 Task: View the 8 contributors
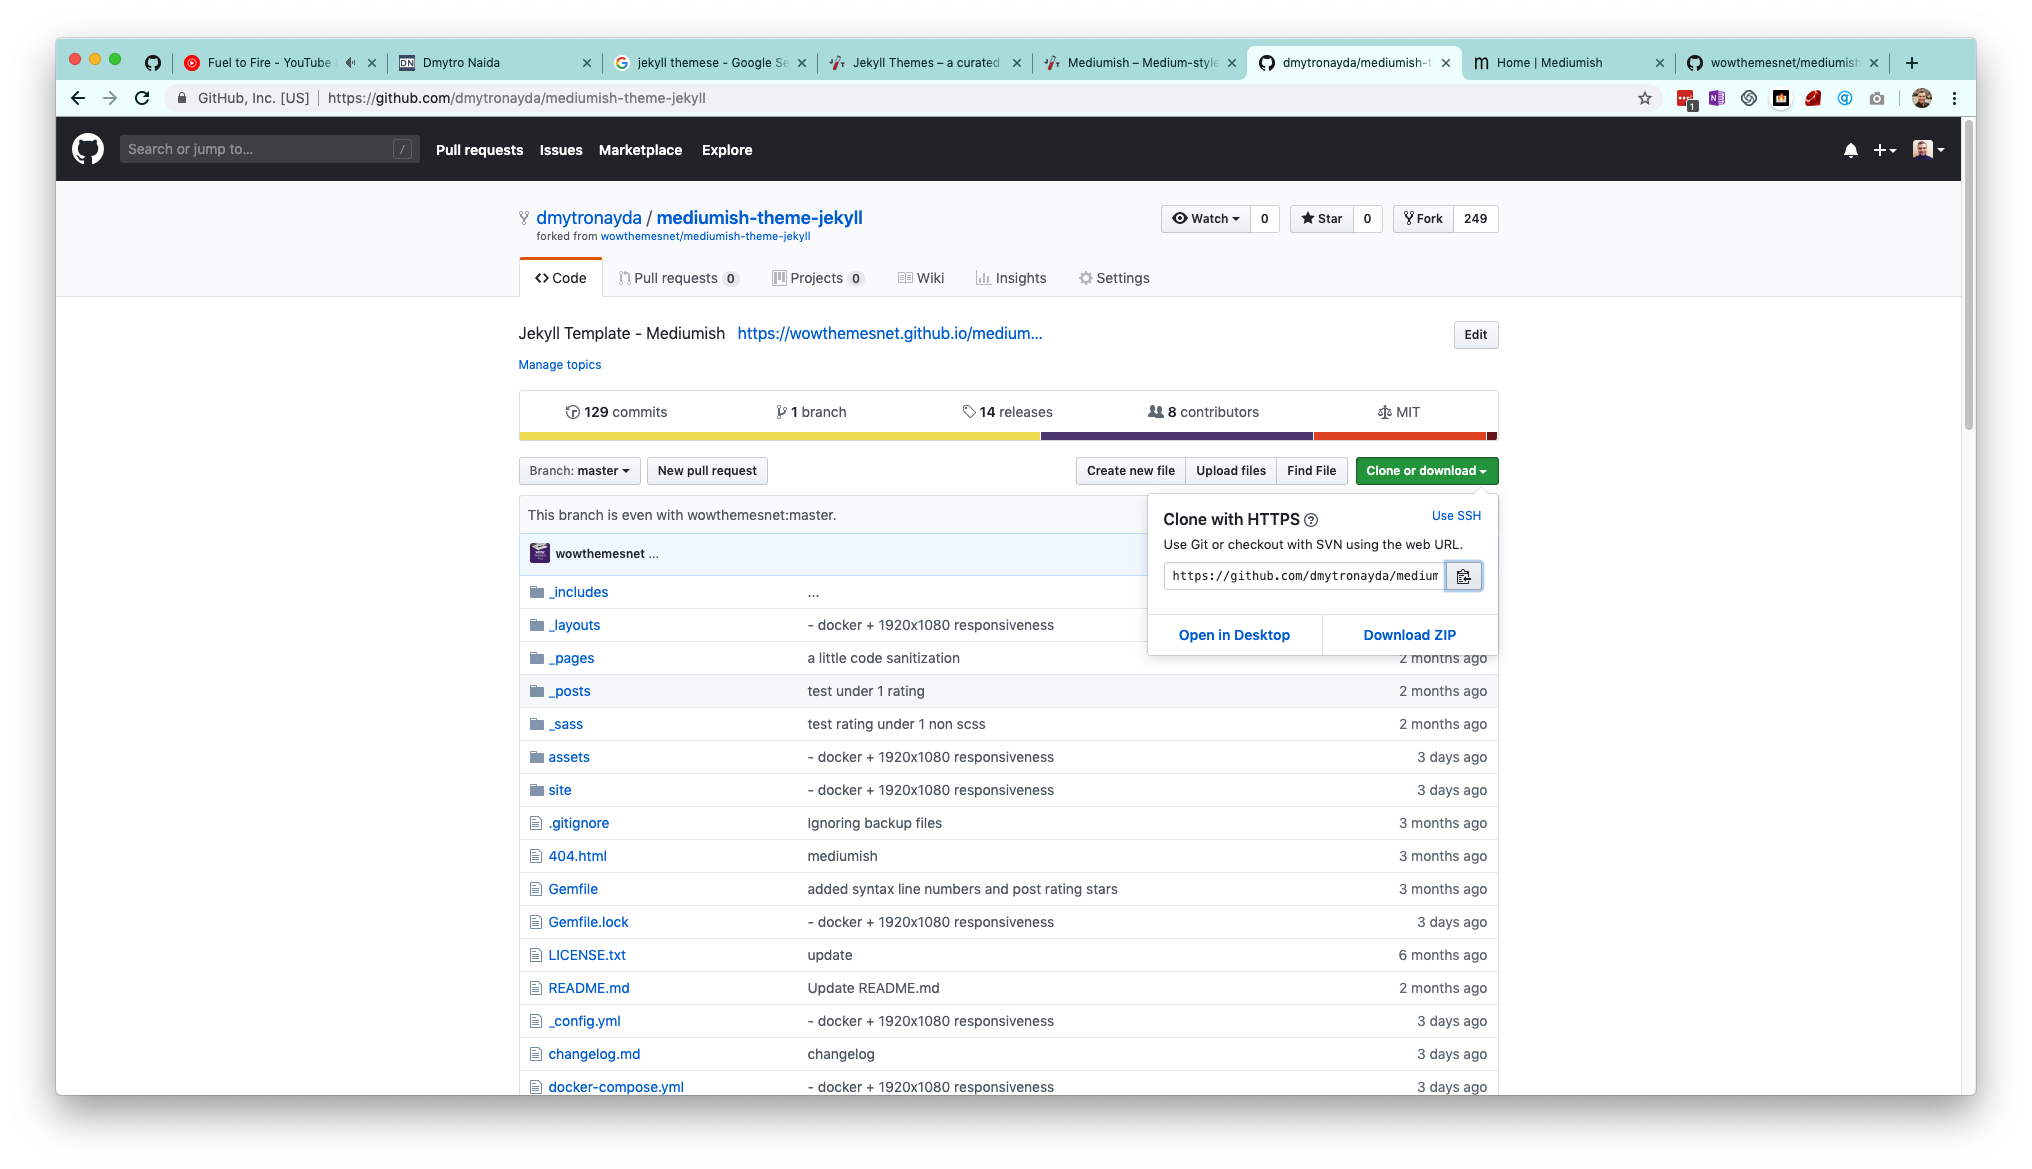point(1203,412)
